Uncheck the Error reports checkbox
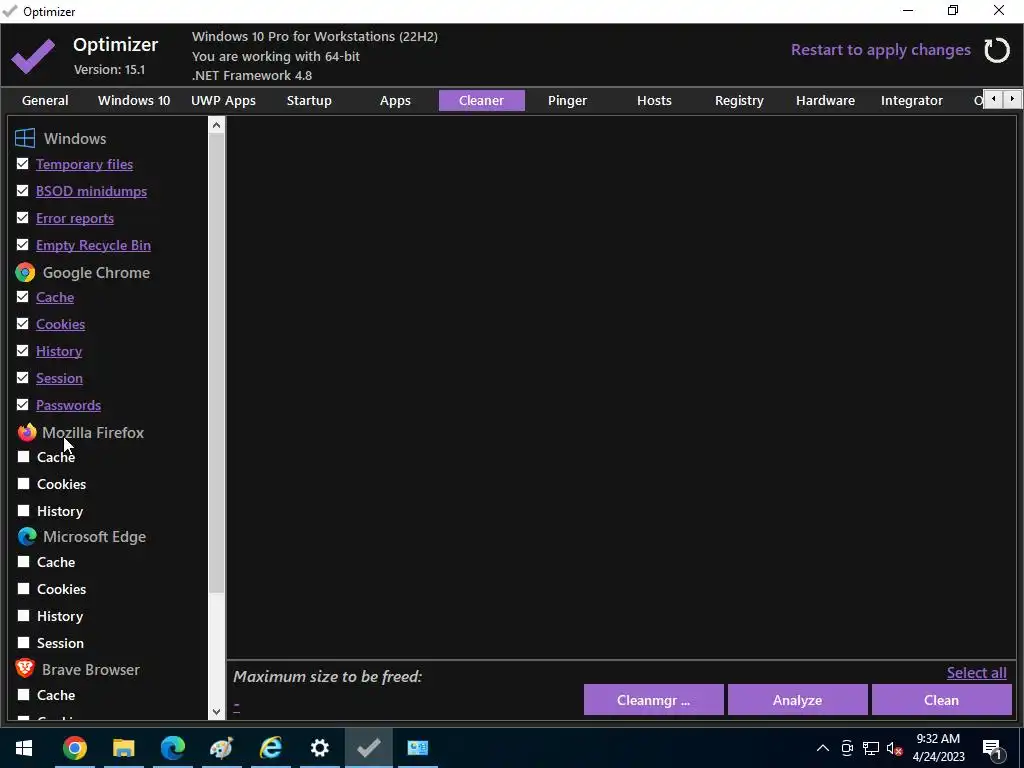Screen dimensions: 1024x768 tap(23, 217)
